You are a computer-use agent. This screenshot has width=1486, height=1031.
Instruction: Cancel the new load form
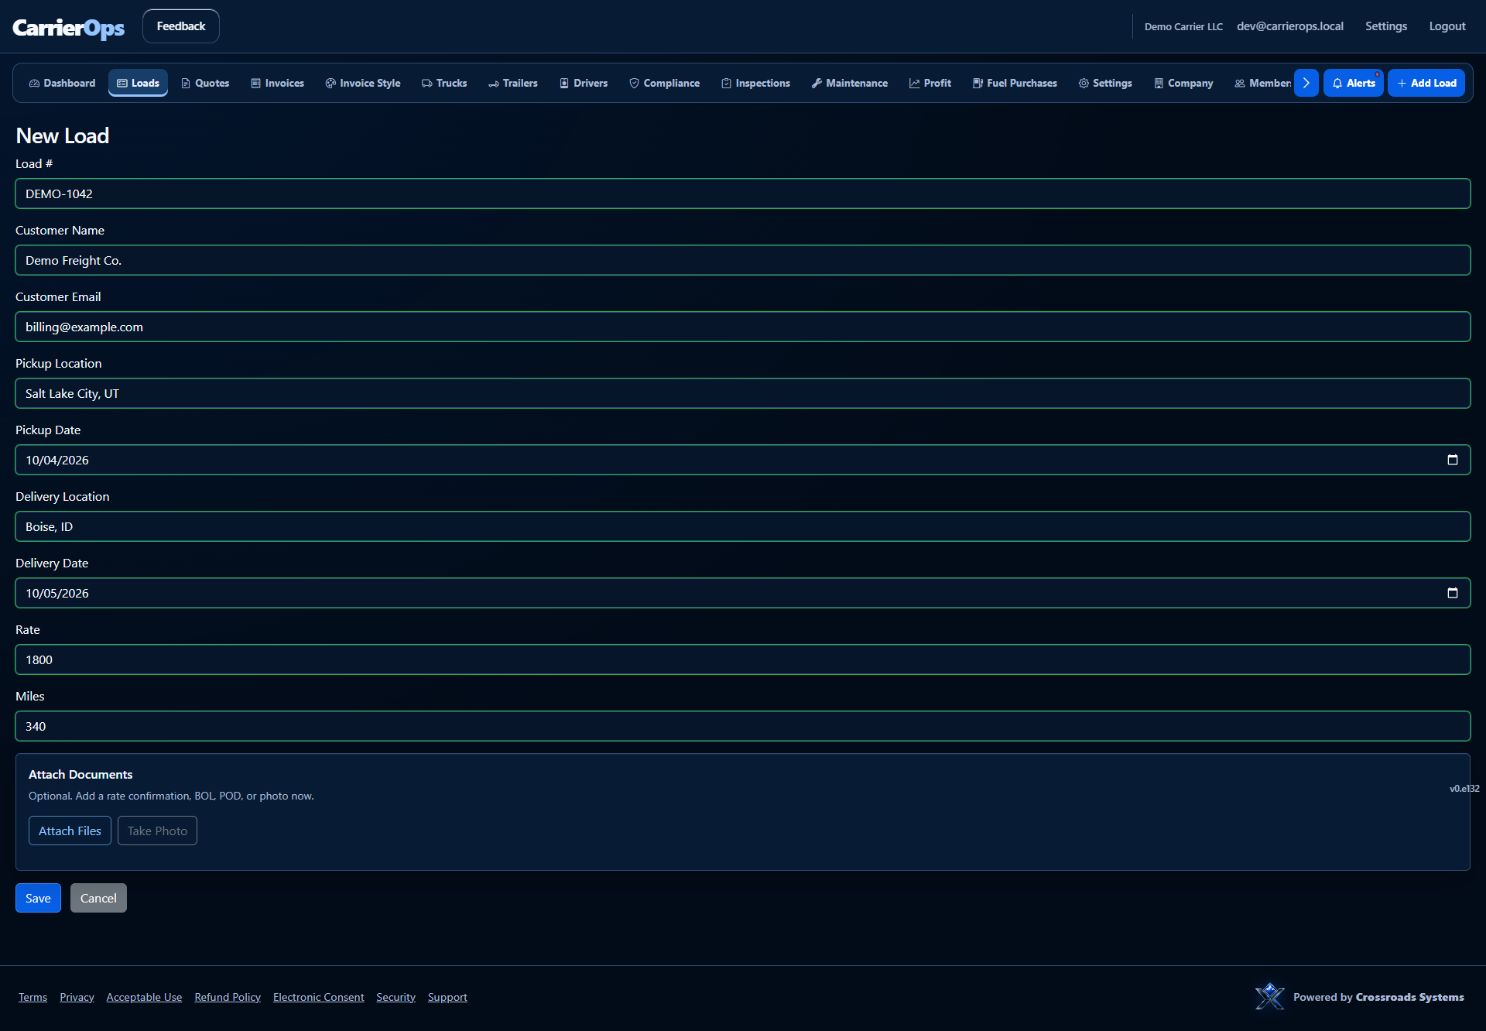98,898
